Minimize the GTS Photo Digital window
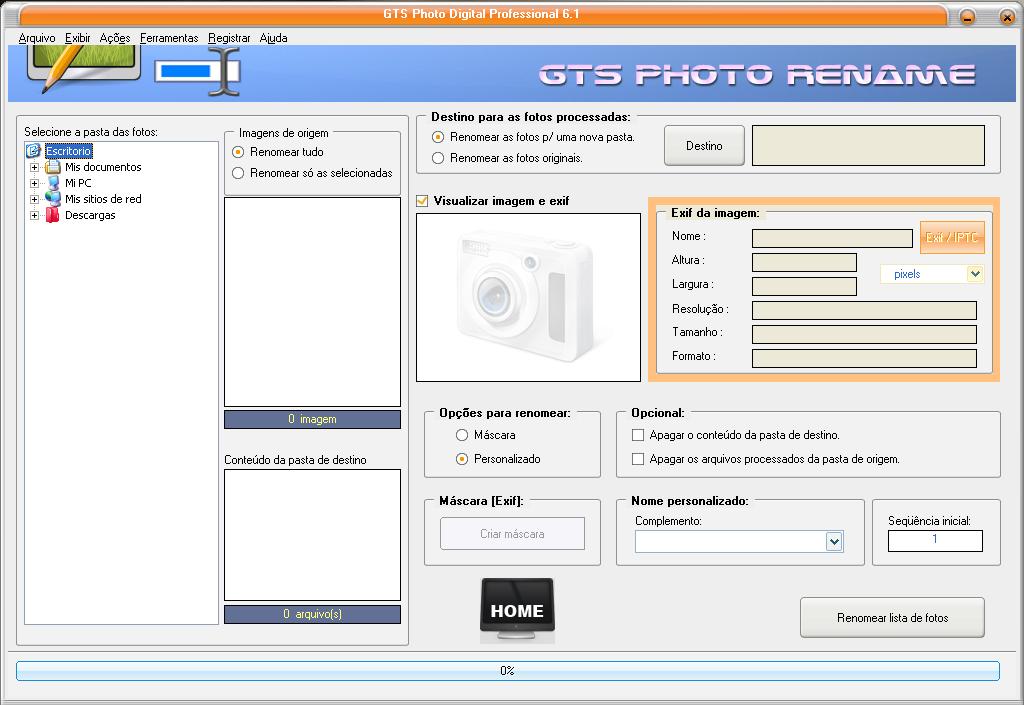1024x705 pixels. pyautogui.click(x=968, y=17)
